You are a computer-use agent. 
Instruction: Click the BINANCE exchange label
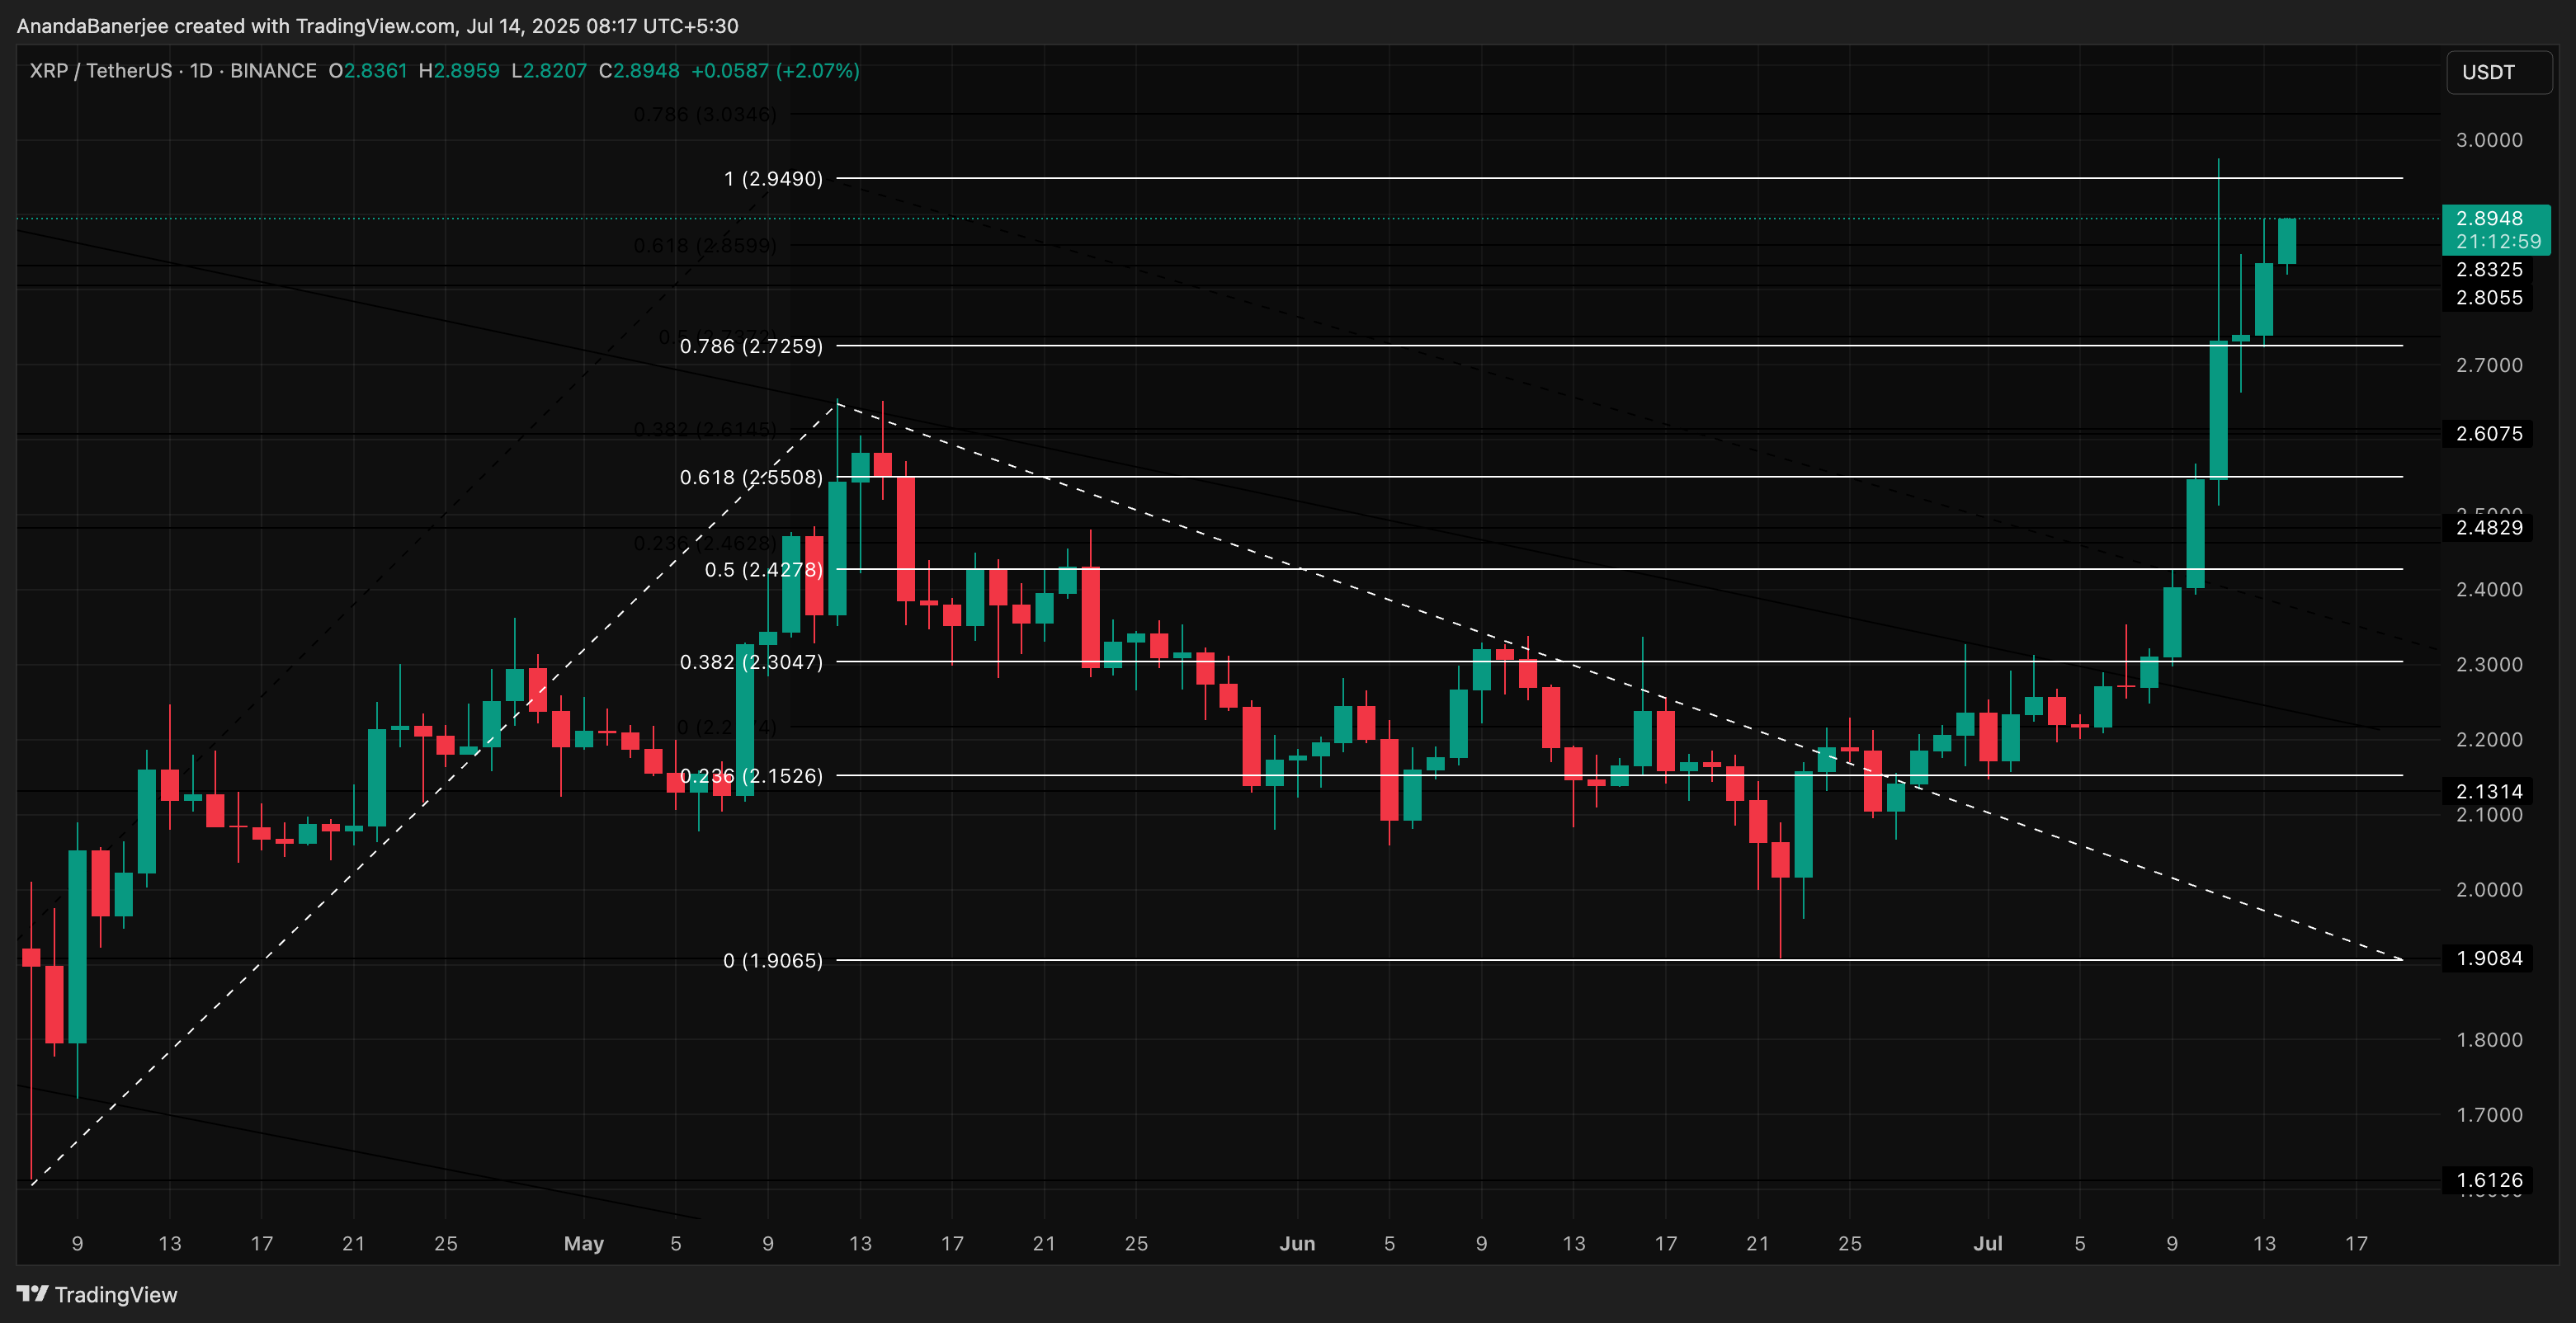pos(272,71)
